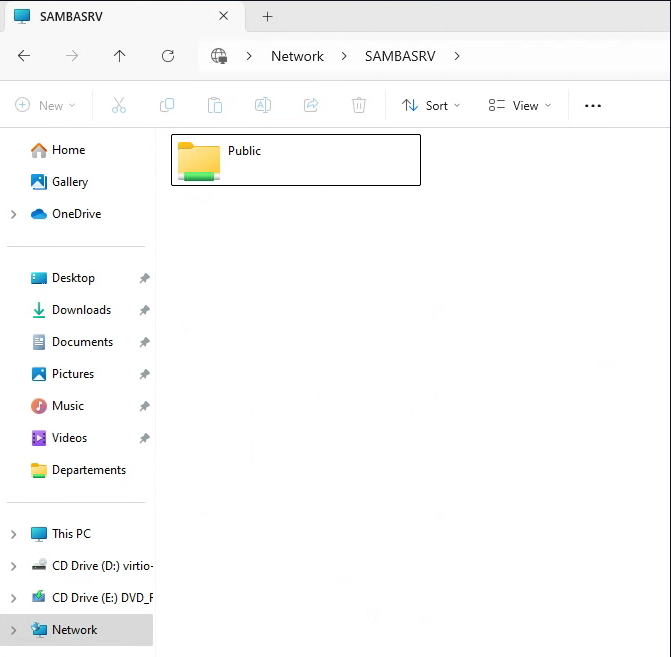Click the Copy icon in toolbar
Screen dimensions: 671x657
[167, 105]
